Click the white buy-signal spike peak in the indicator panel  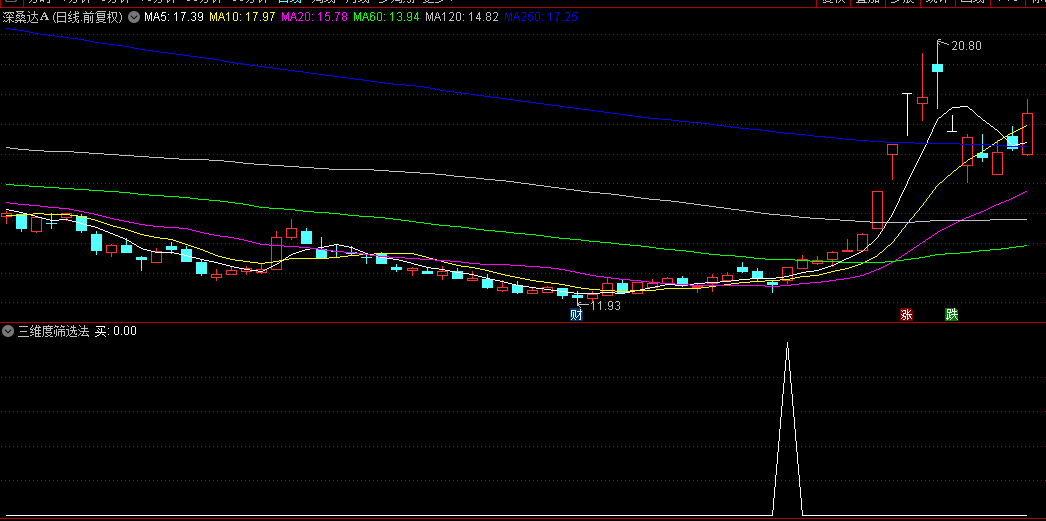[x=787, y=344]
